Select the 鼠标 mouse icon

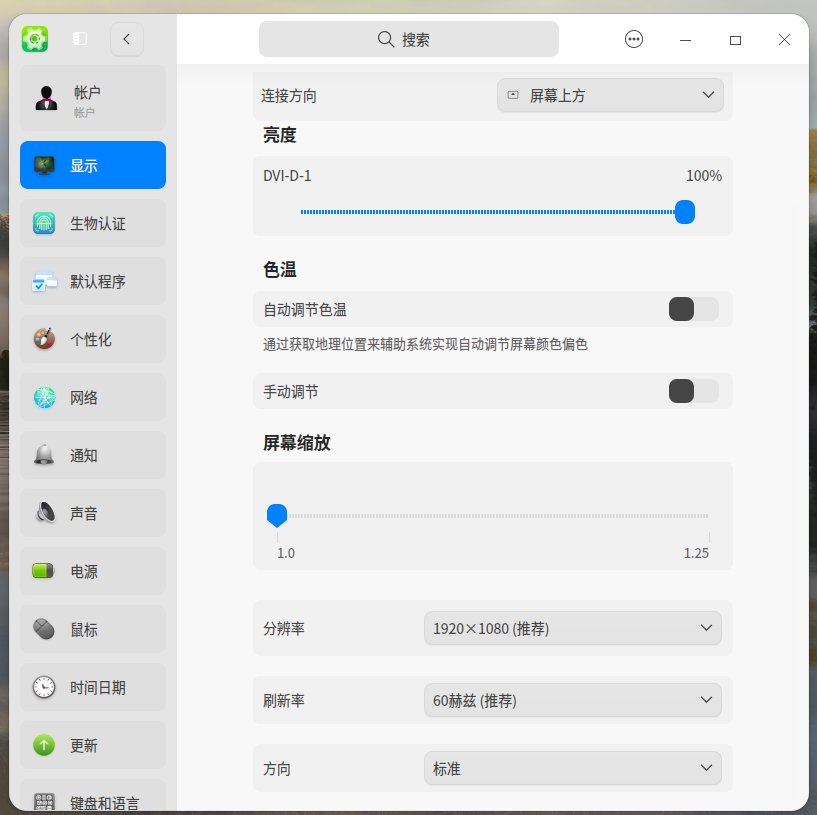(x=44, y=629)
